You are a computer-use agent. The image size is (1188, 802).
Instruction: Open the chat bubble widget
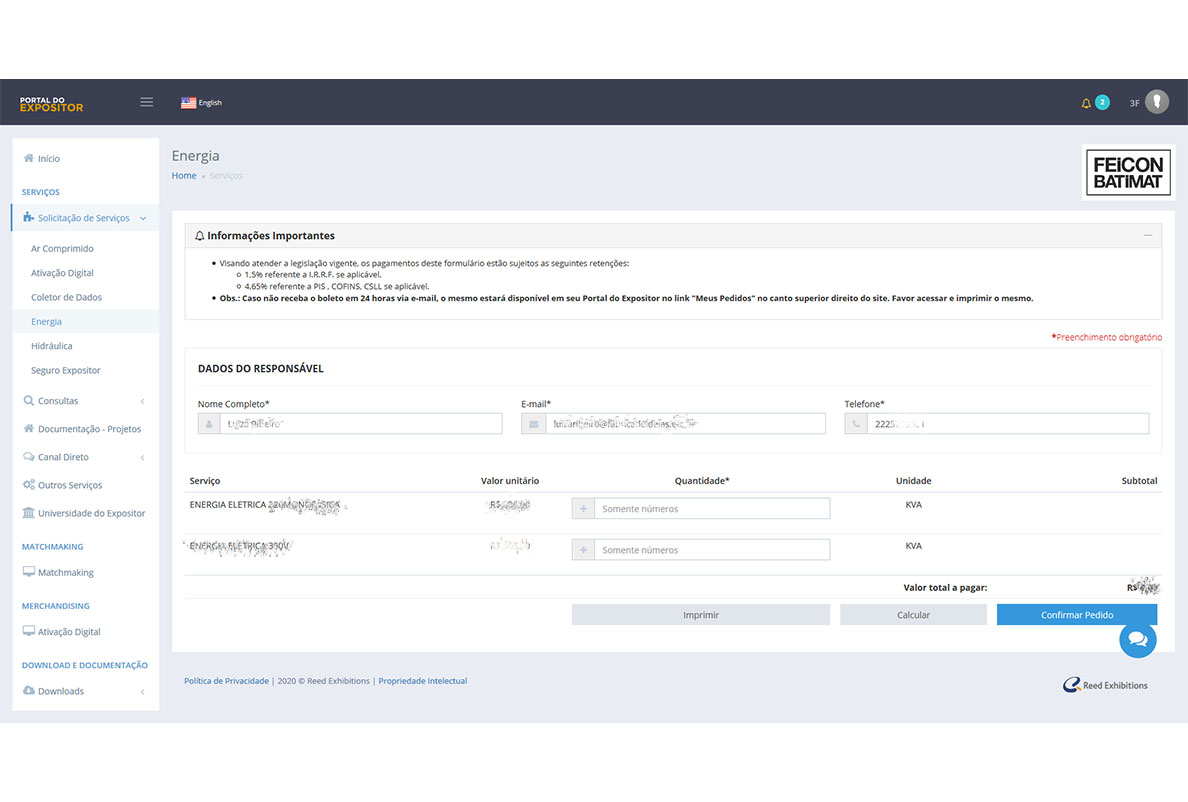click(1138, 639)
